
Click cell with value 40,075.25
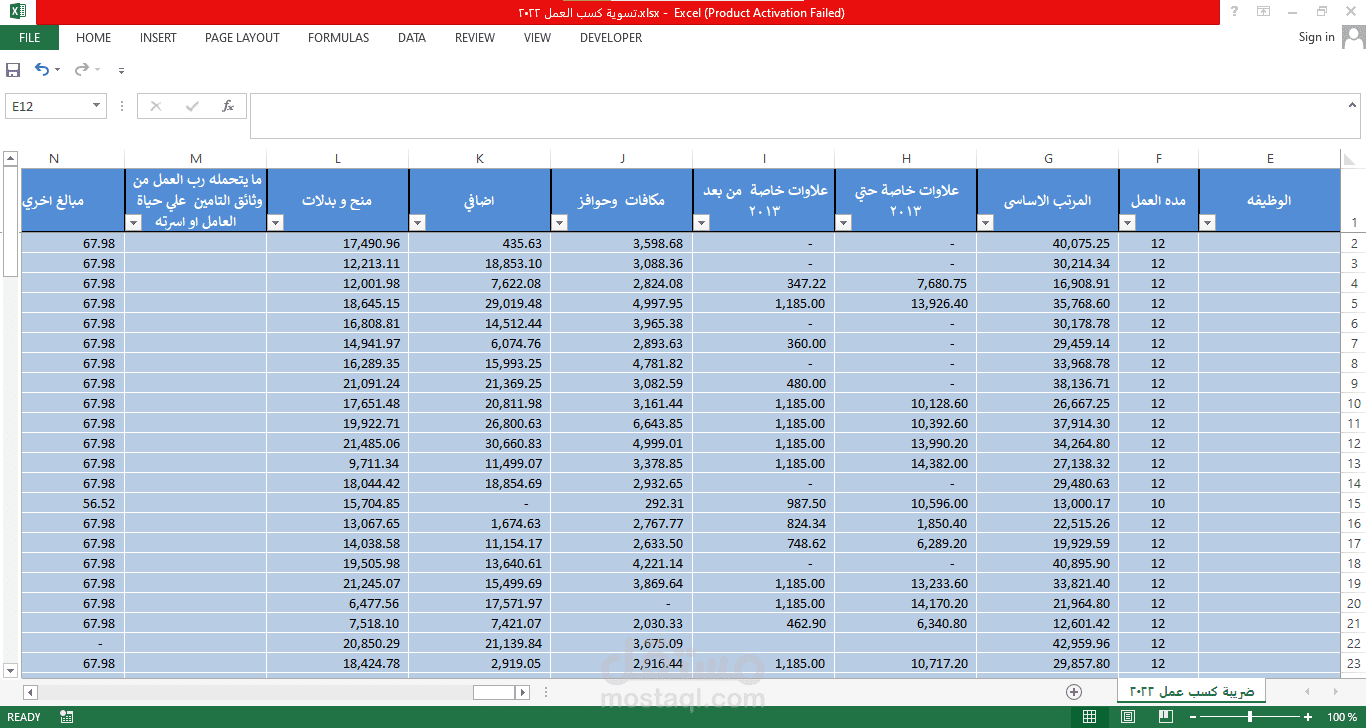pyautogui.click(x=1048, y=243)
